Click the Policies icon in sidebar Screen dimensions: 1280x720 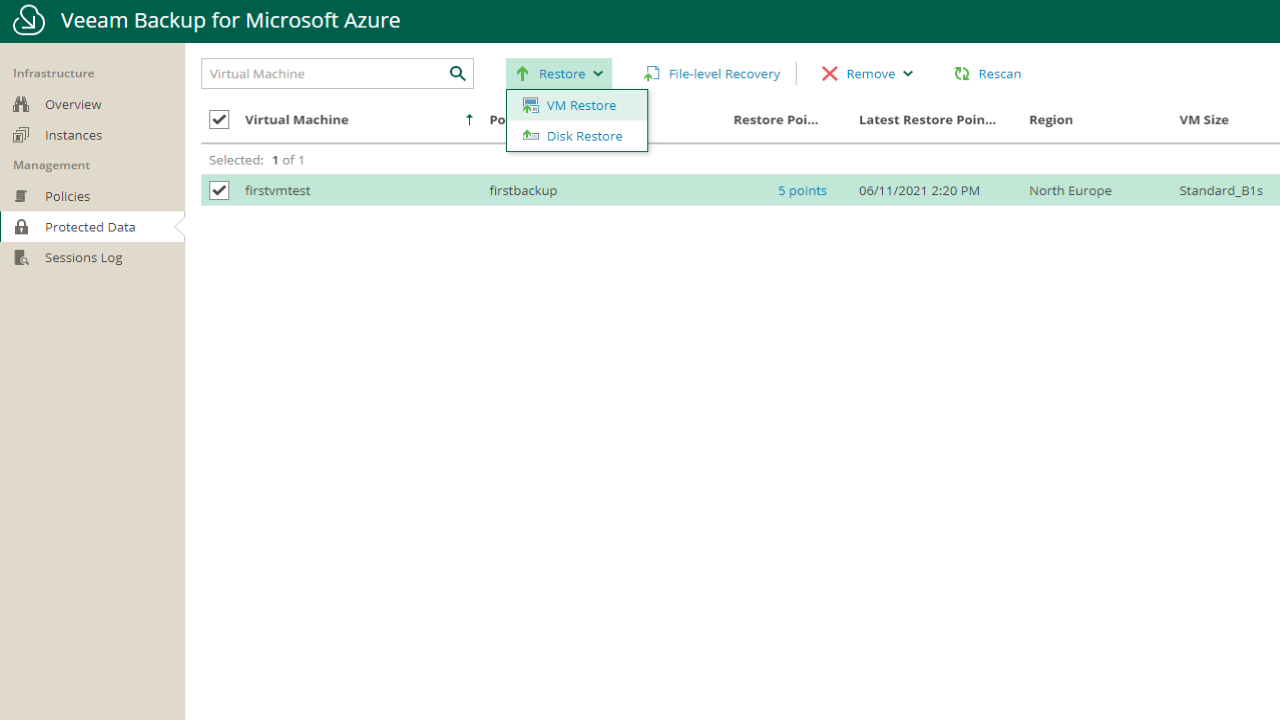pyautogui.click(x=21, y=196)
